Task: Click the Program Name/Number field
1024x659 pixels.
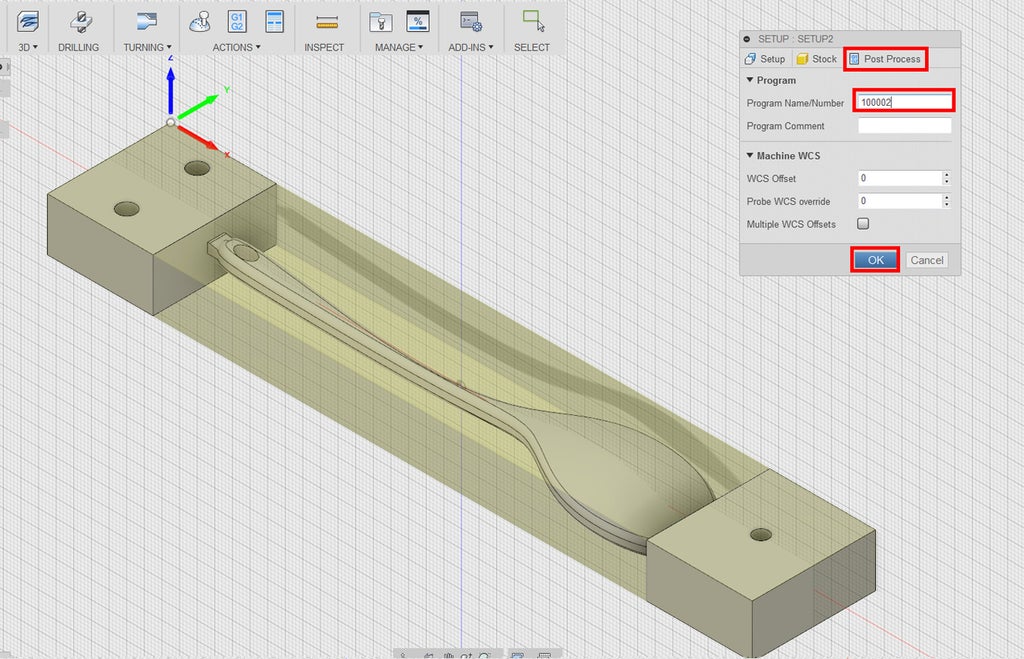Action: 904,102
